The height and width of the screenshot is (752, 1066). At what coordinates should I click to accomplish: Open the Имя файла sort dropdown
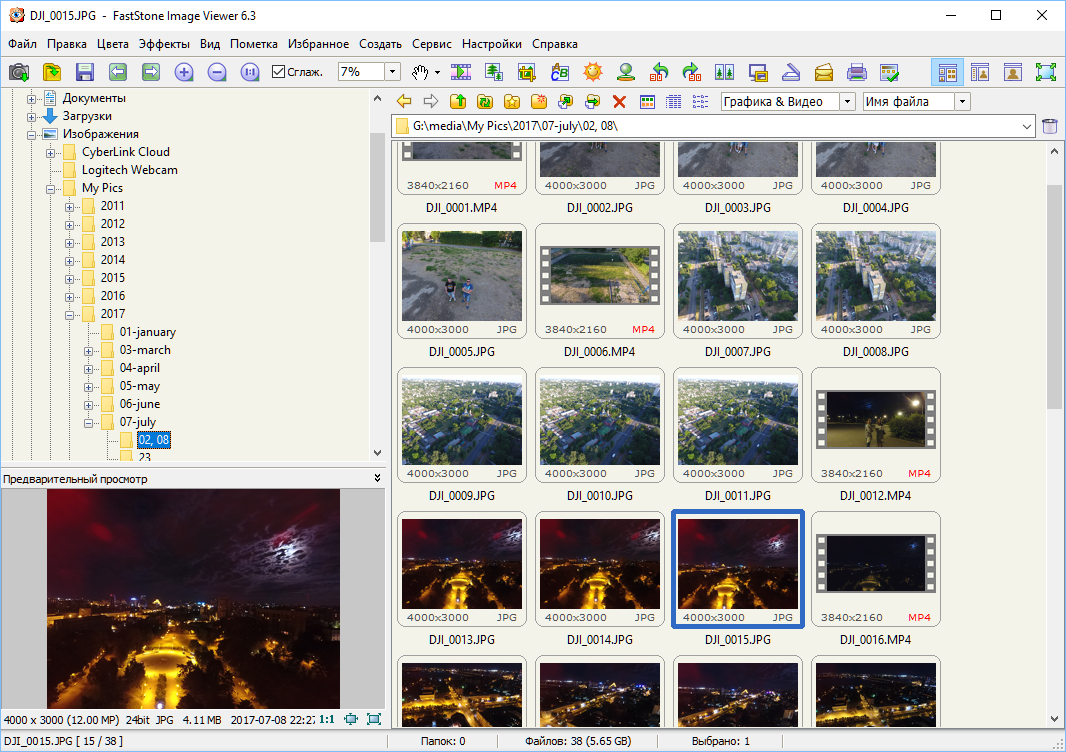click(962, 101)
